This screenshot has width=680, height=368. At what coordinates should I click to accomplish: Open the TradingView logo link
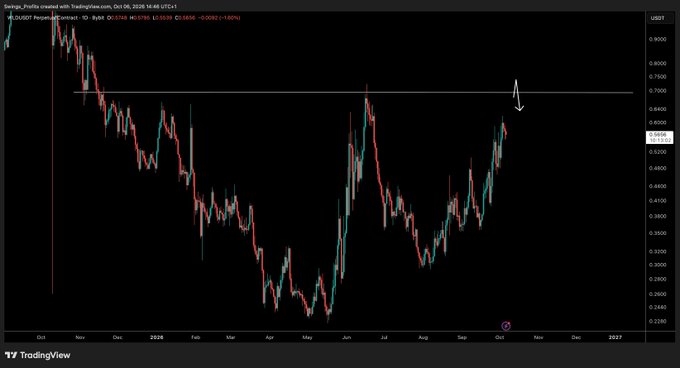(37, 355)
